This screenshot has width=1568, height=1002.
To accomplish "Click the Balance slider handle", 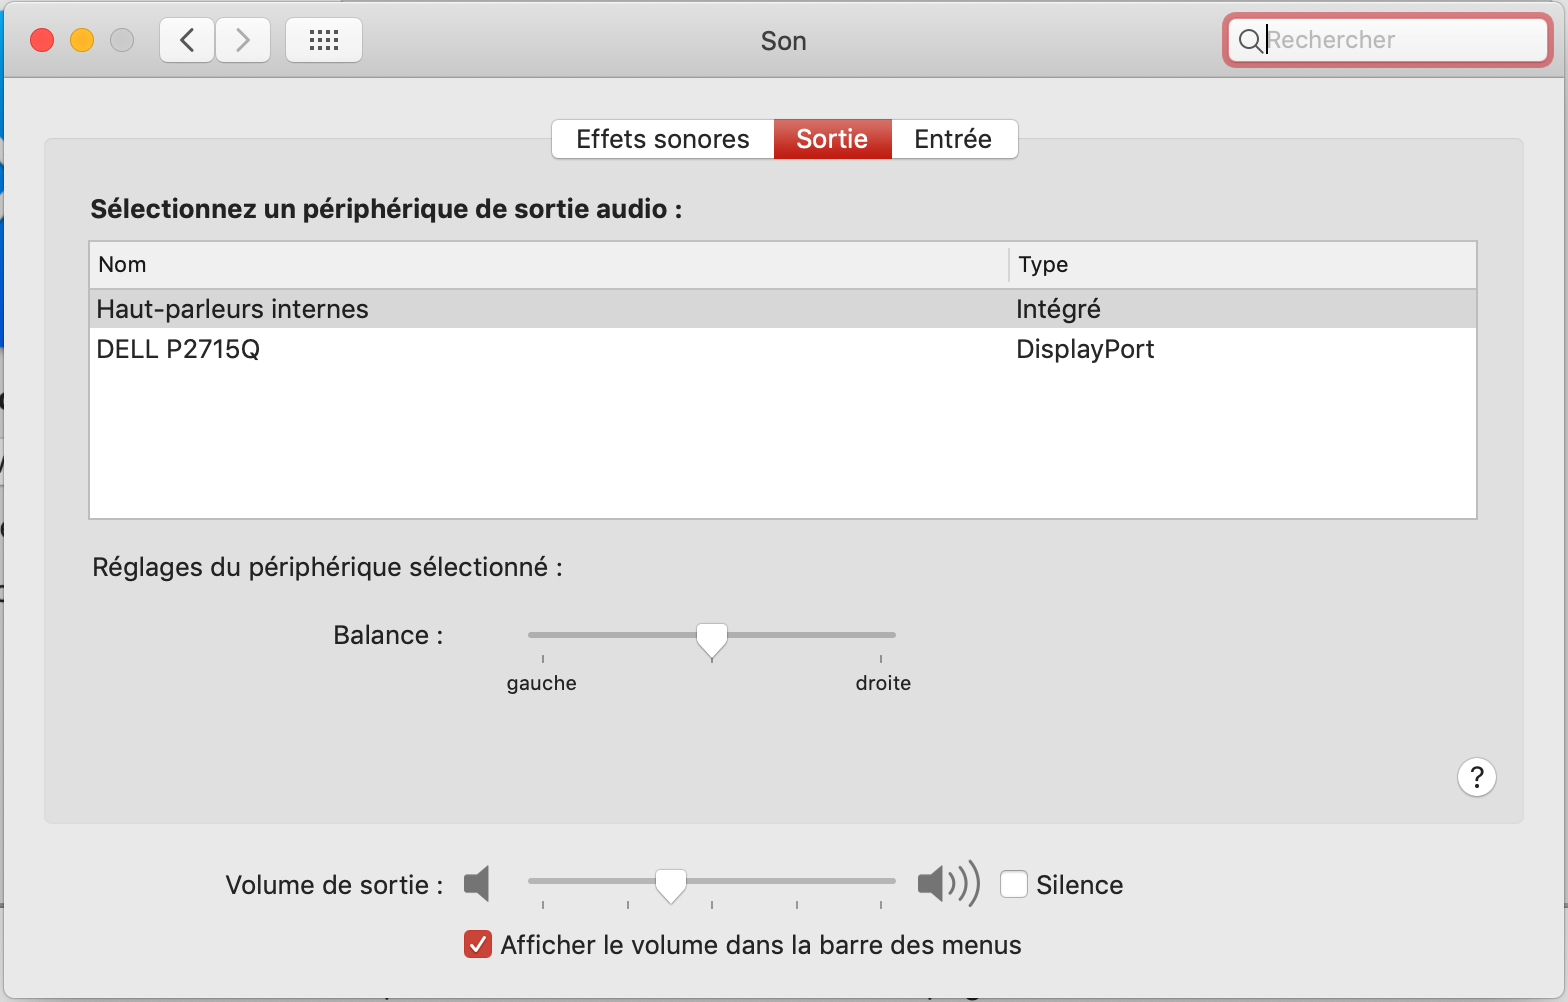I will click(712, 639).
